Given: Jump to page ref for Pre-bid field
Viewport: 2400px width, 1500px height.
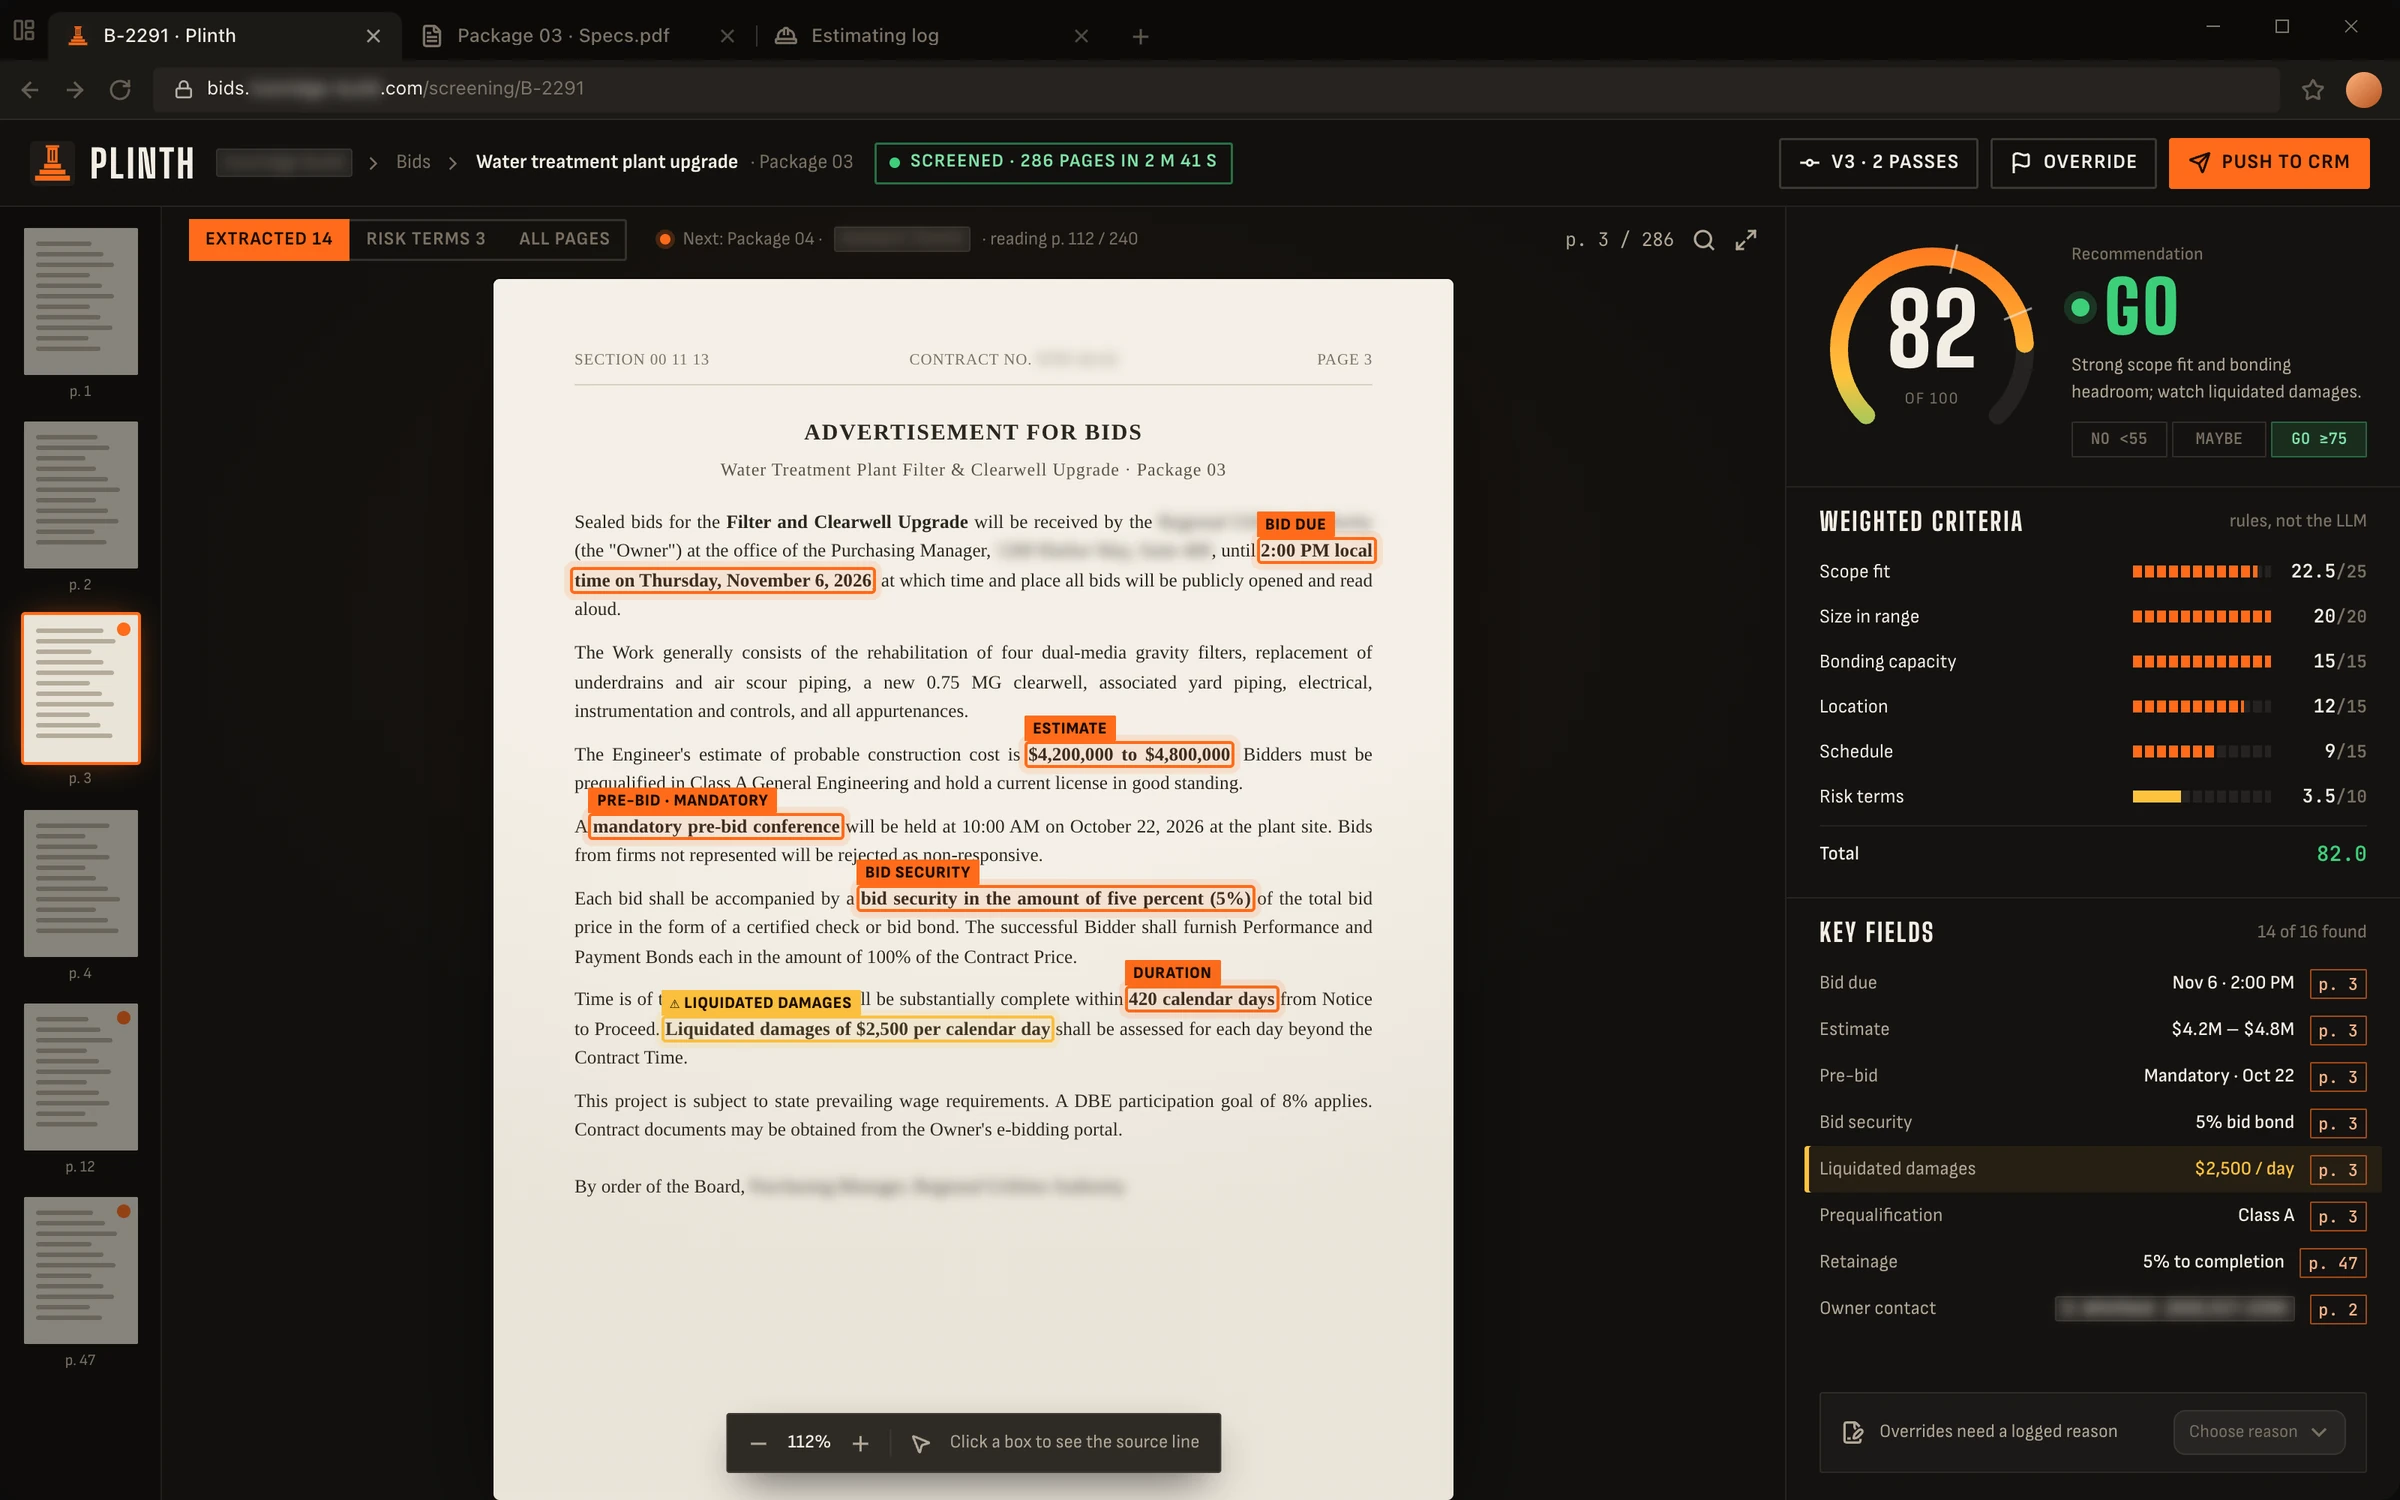Looking at the screenshot, I should (2337, 1076).
